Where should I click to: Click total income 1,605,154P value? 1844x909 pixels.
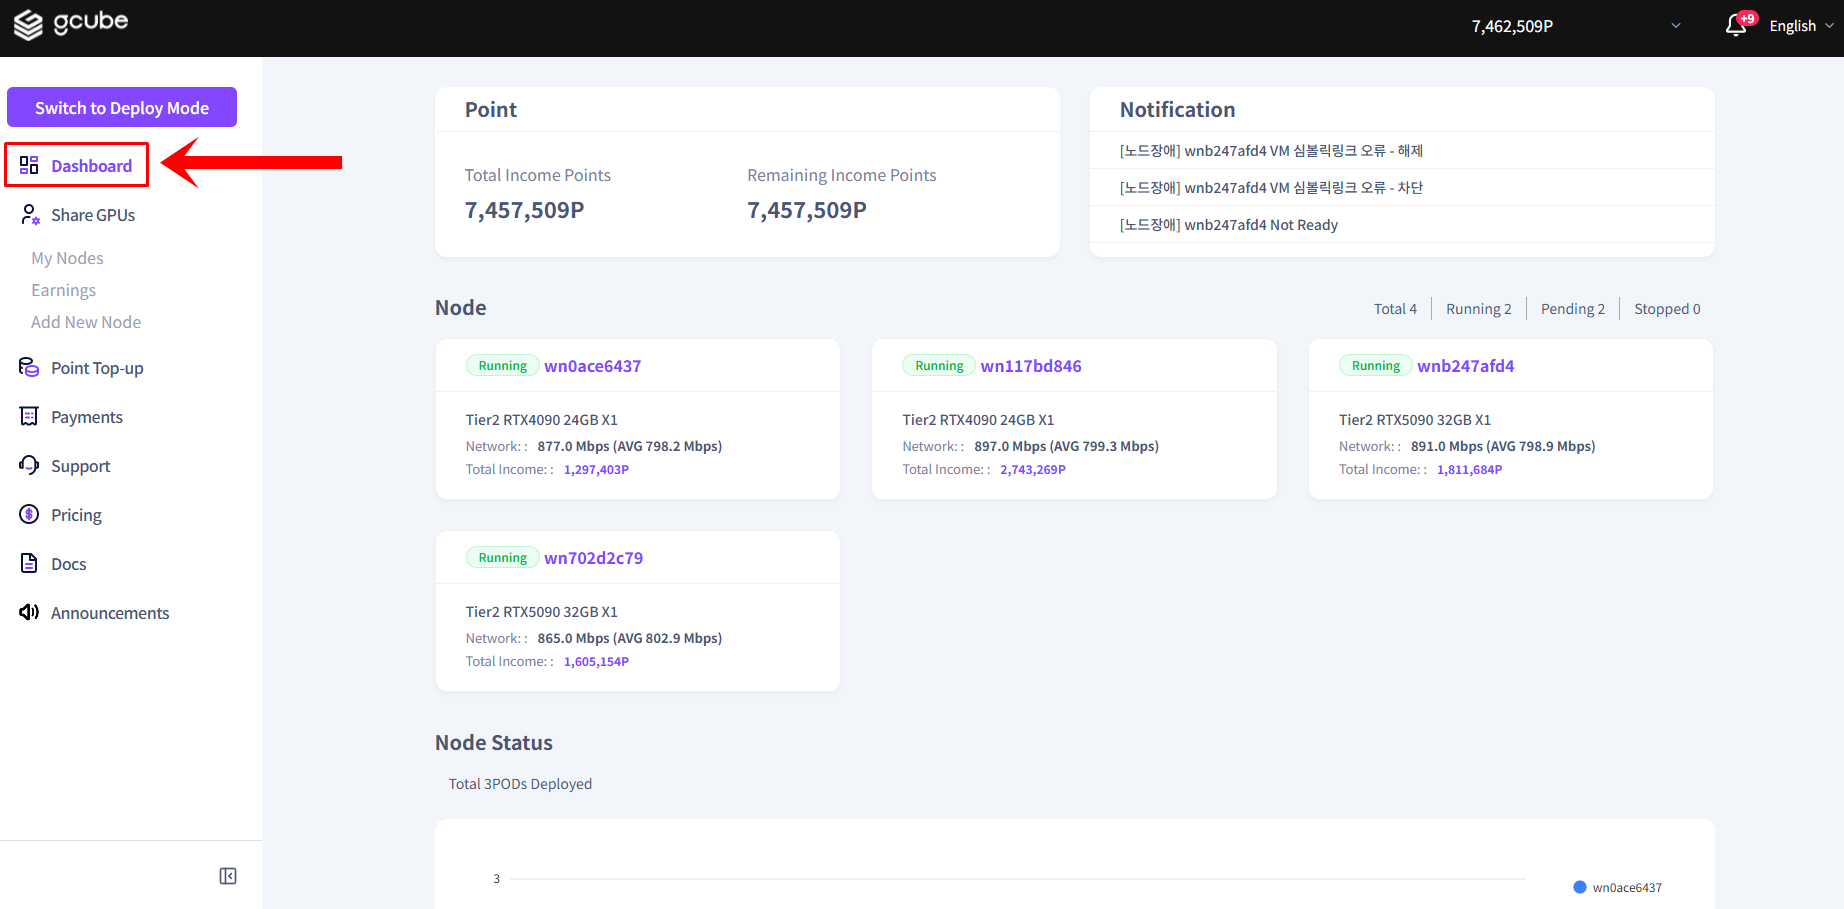pyautogui.click(x=596, y=661)
